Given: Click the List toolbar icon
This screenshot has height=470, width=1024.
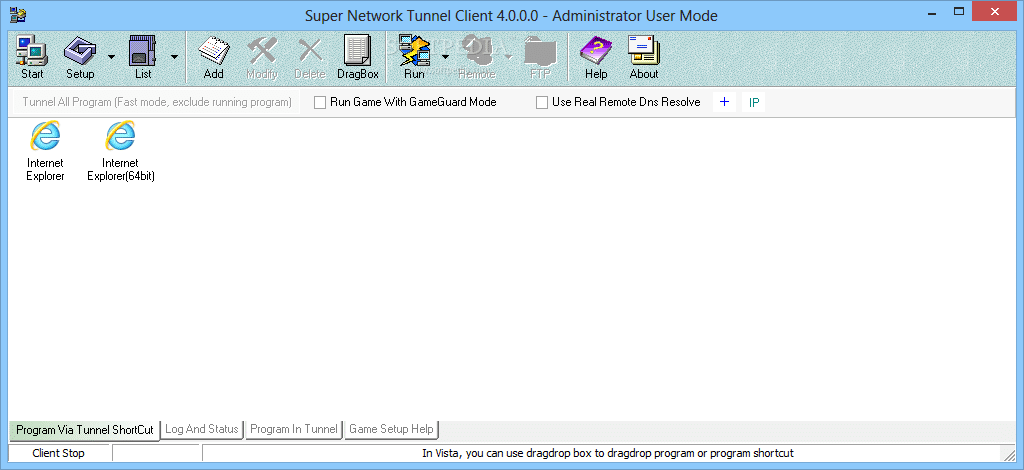Looking at the screenshot, I should [143, 56].
